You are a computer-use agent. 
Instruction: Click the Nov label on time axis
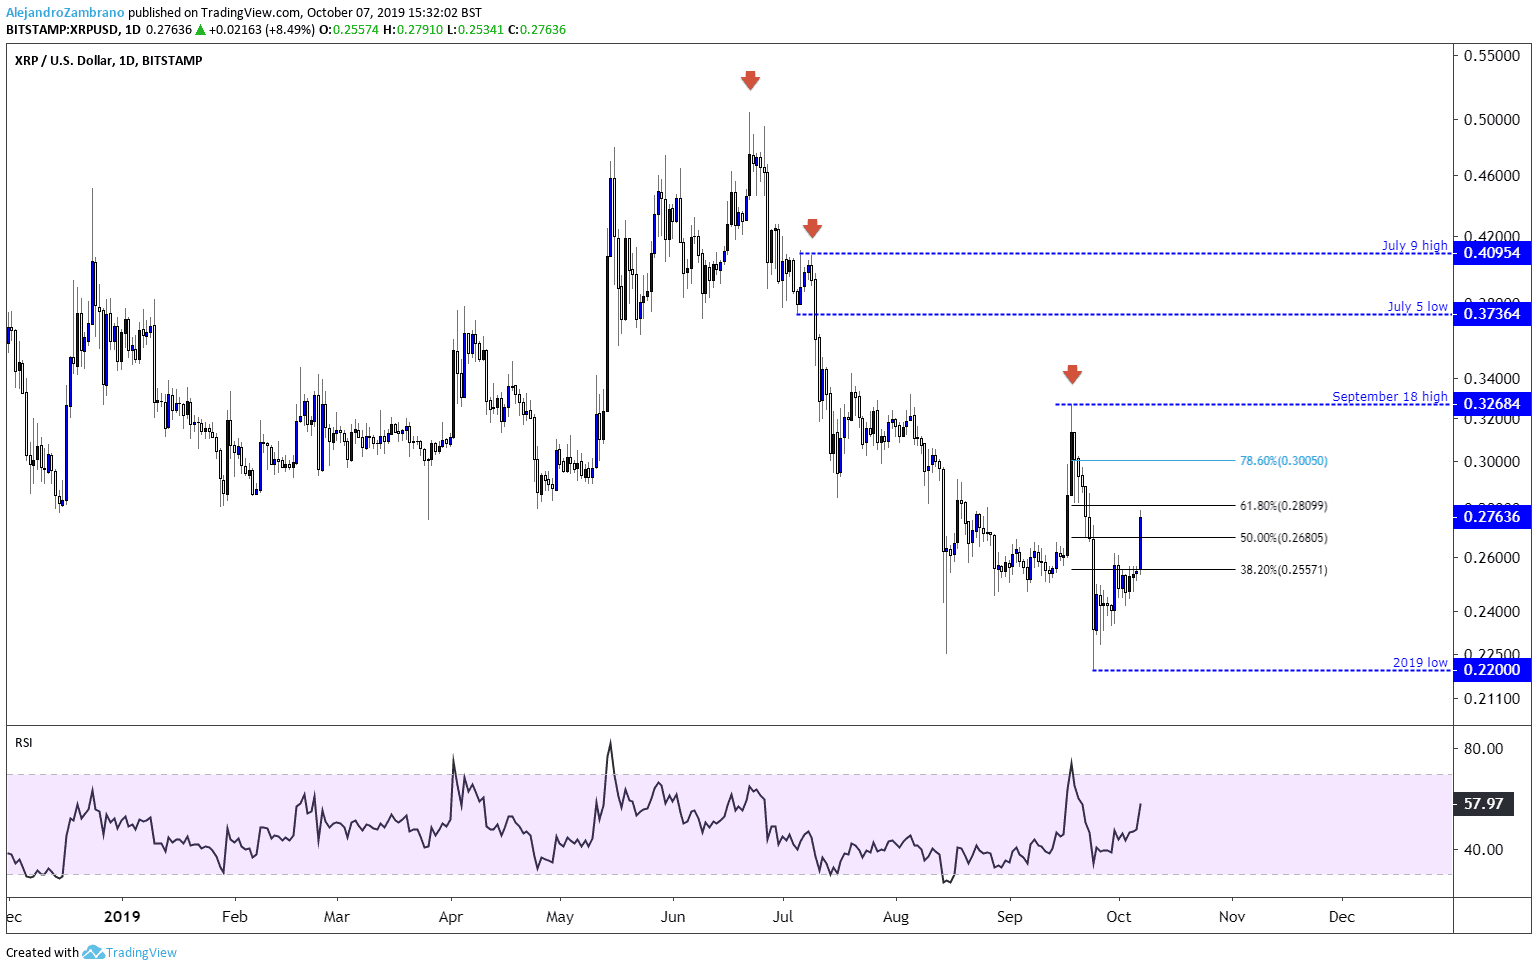pos(1232,916)
